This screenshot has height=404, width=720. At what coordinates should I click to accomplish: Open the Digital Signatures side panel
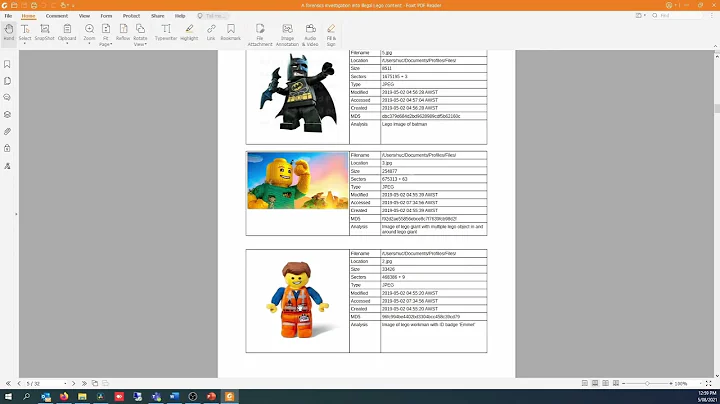pos(7,166)
